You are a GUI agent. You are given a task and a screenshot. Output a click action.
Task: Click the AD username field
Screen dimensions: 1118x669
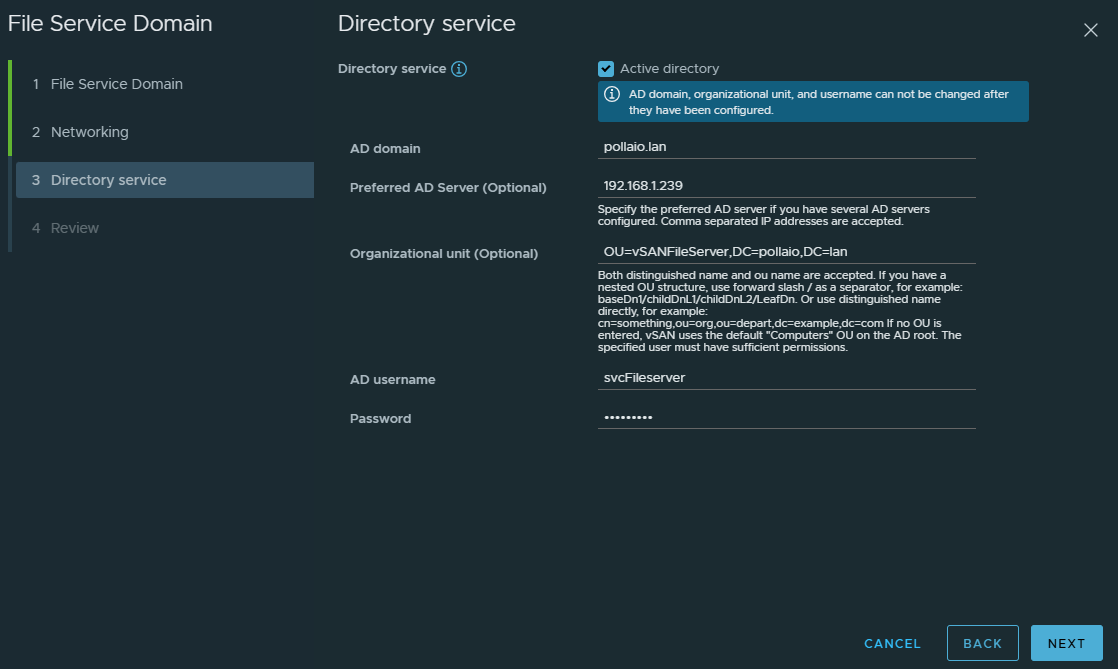pos(786,378)
